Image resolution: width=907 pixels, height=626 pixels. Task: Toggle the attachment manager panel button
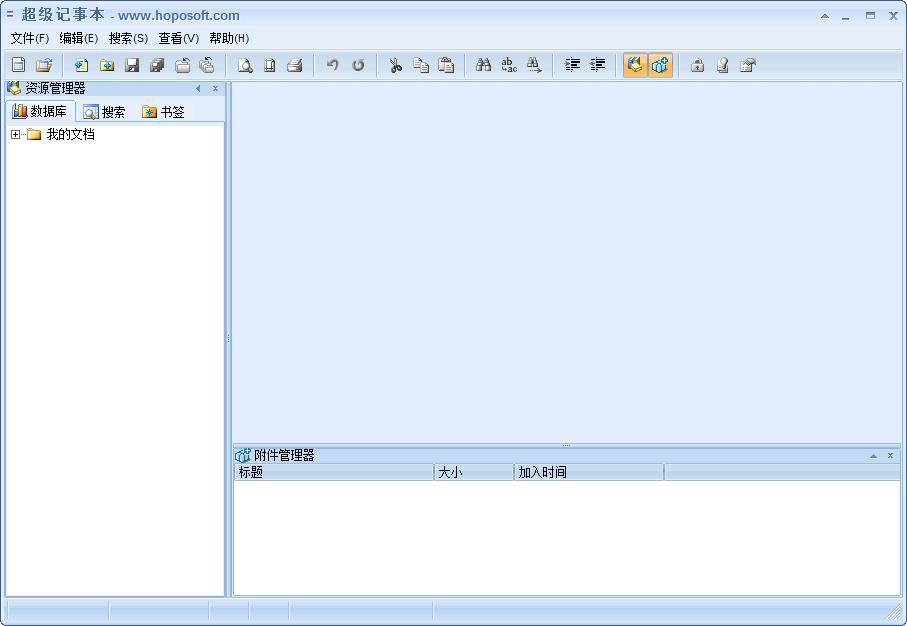point(660,65)
